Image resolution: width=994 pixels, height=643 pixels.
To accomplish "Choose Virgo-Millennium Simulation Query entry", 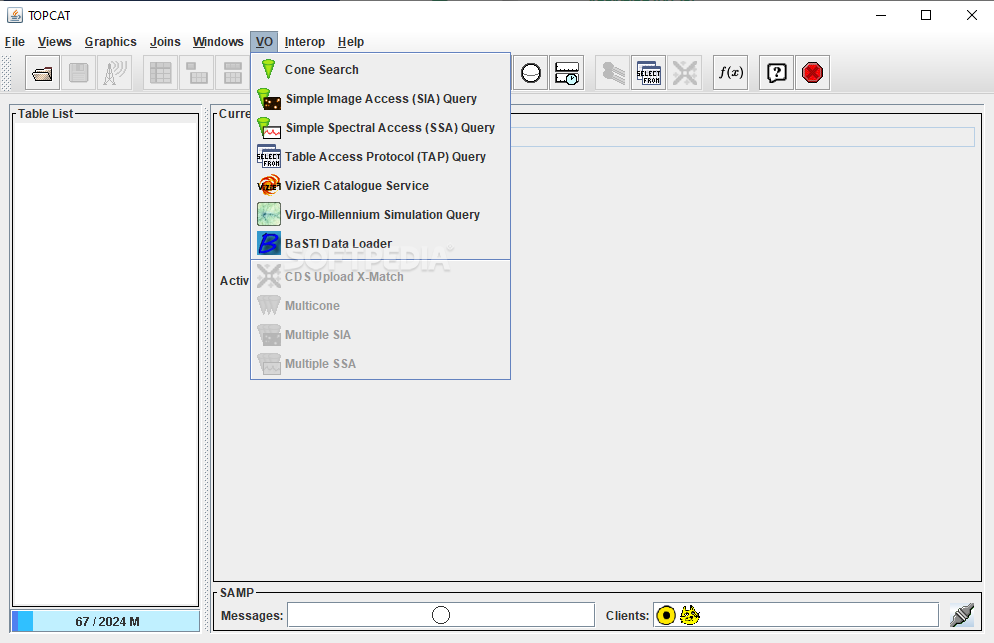I will click(x=380, y=215).
